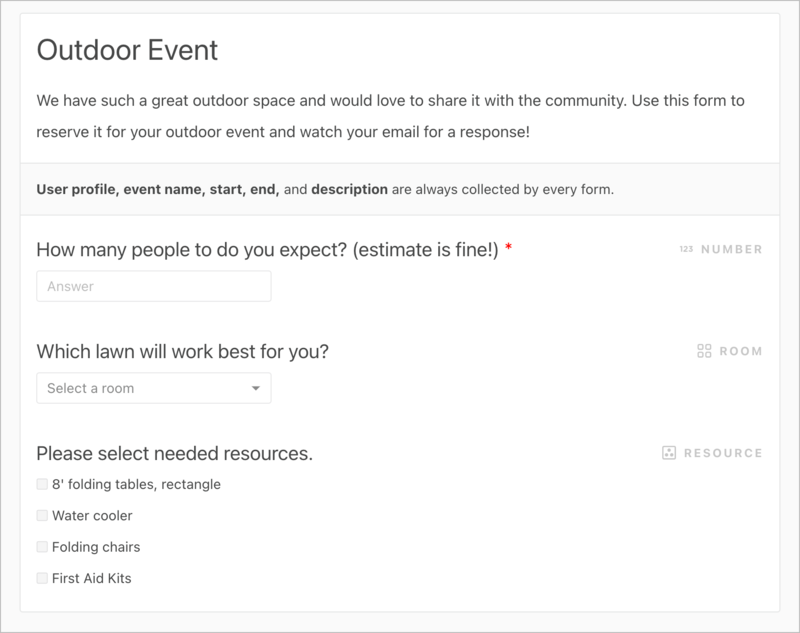Screen dimensions: 800x633
Task: Check the 8' folding tables option
Action: [x=41, y=484]
